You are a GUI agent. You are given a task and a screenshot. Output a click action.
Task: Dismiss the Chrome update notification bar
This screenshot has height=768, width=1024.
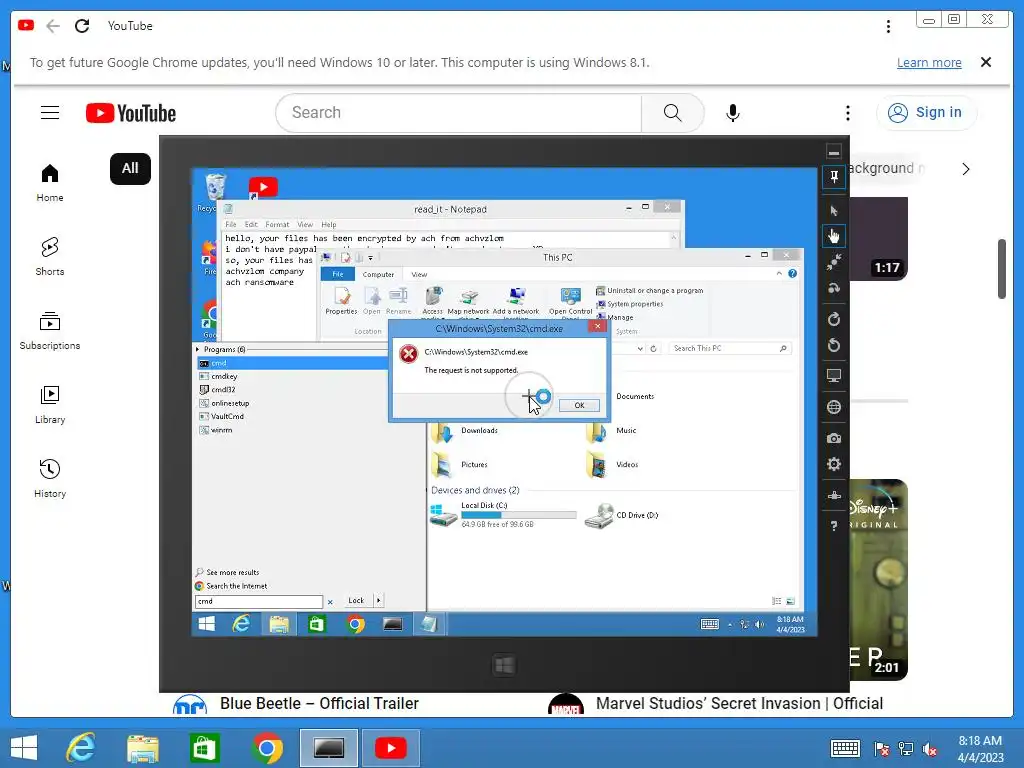(x=985, y=62)
